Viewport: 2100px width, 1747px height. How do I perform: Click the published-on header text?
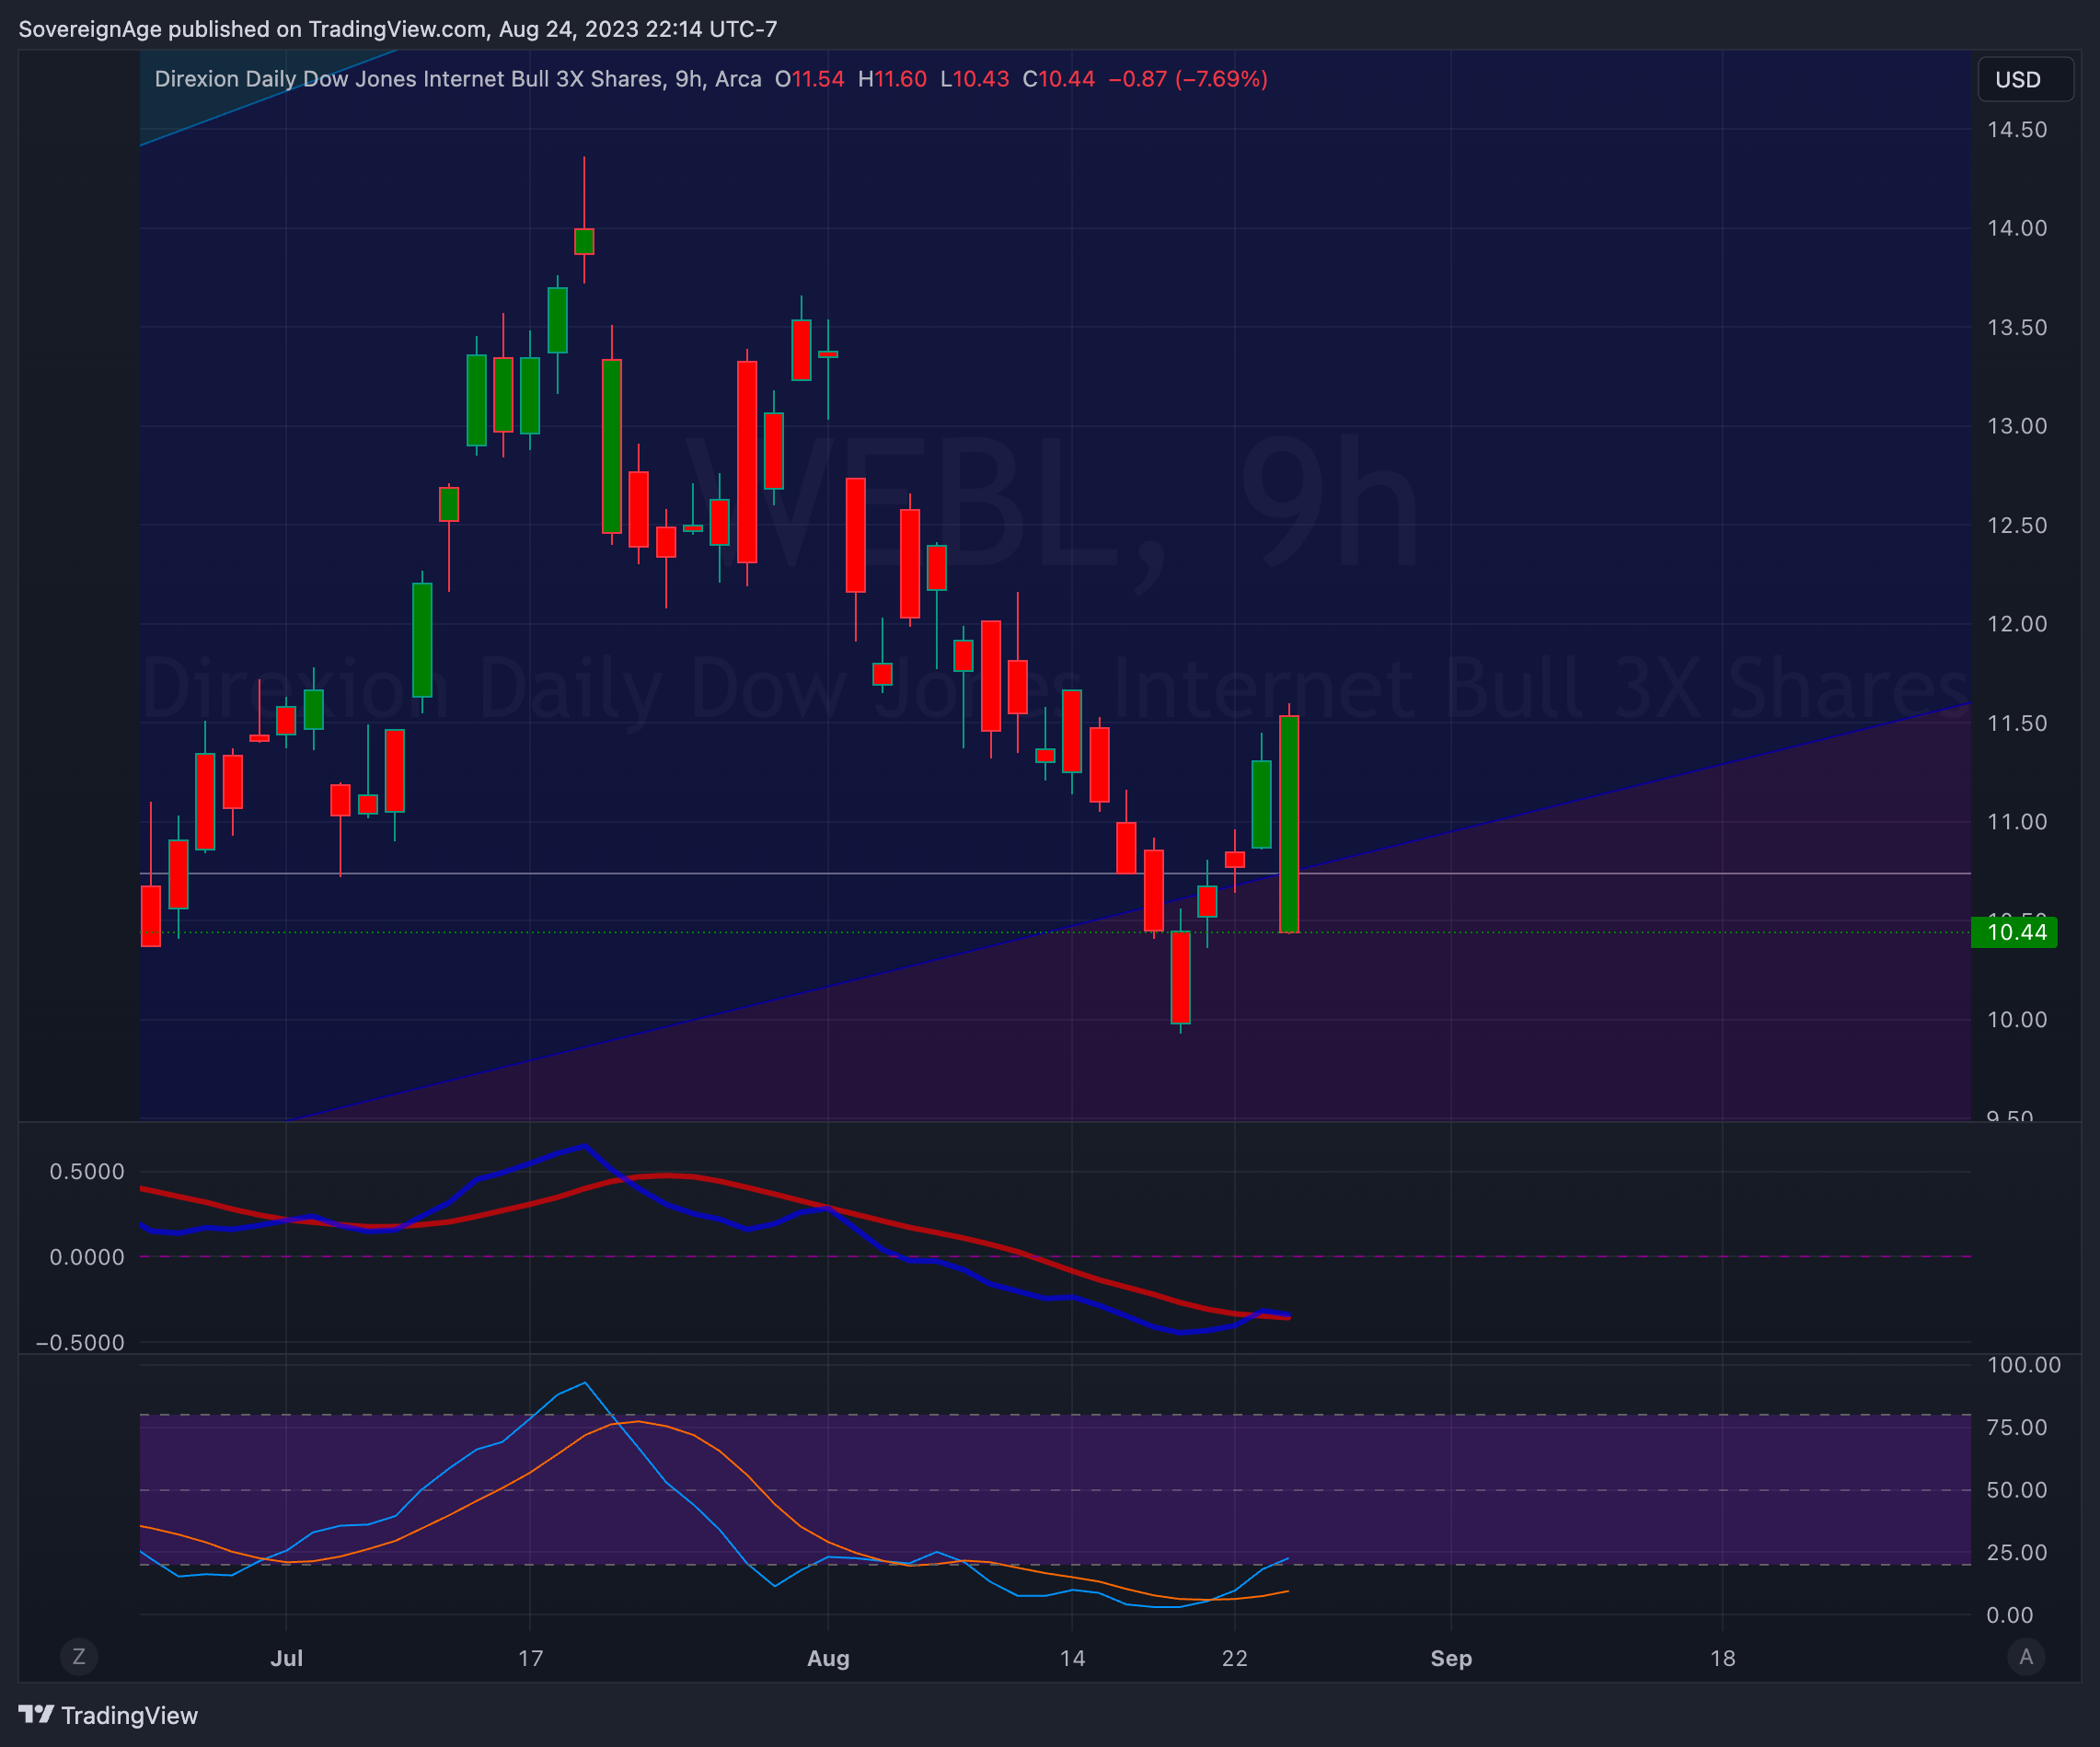[x=398, y=29]
